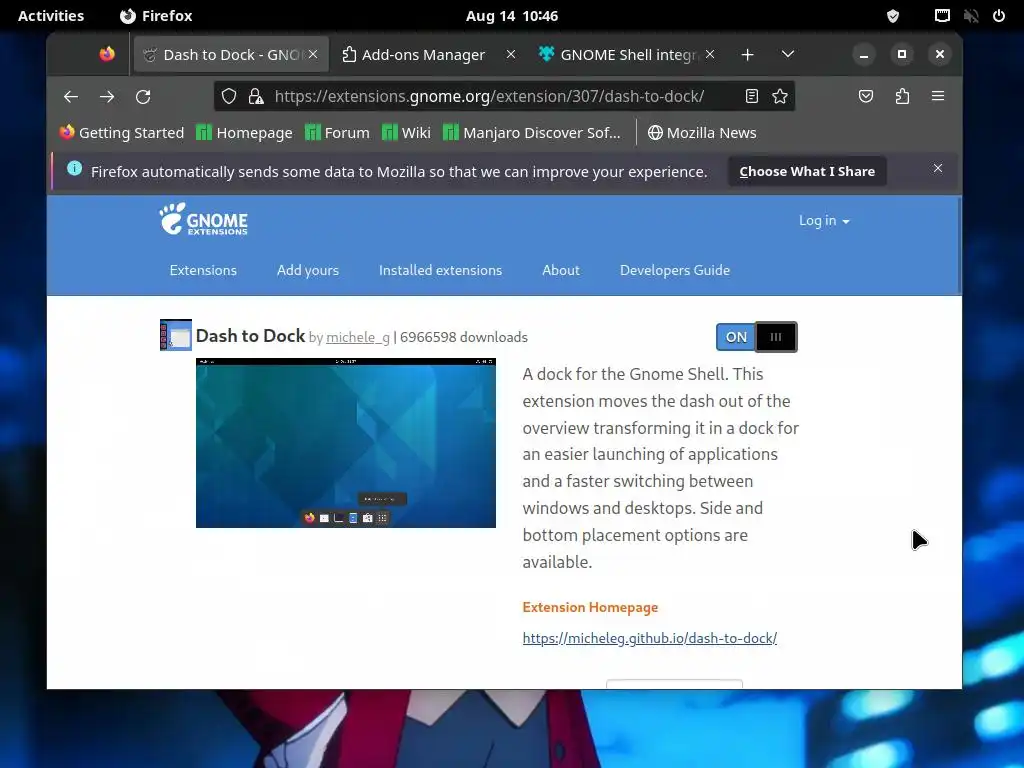
Task: Open Installed extensions nav item
Action: 440,270
